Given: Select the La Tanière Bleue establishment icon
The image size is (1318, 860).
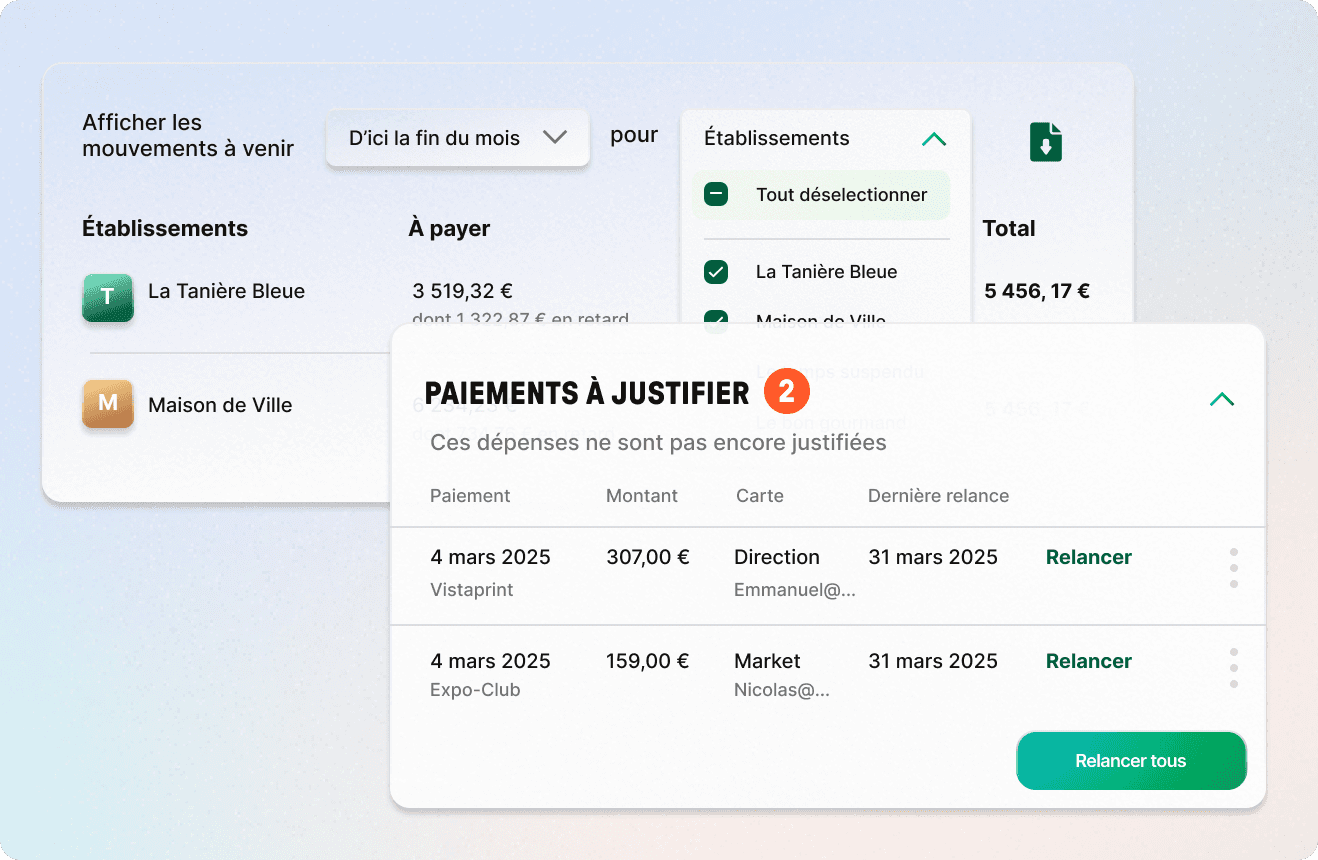Looking at the screenshot, I should (x=107, y=298).
